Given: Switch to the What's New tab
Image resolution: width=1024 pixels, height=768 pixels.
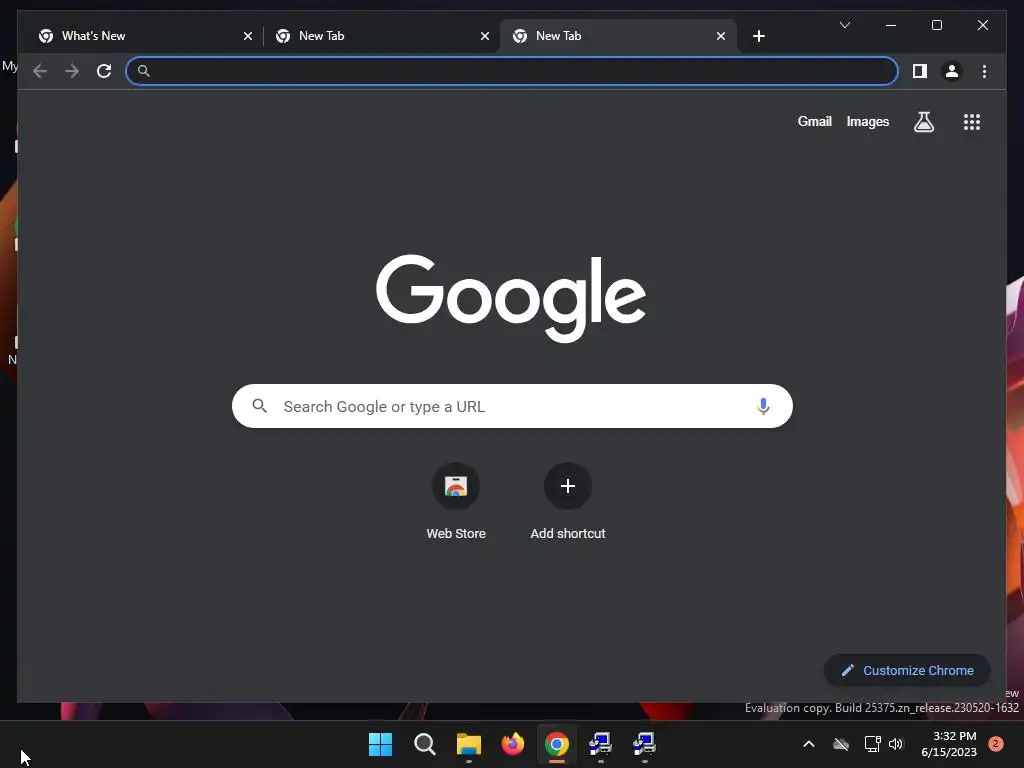Looking at the screenshot, I should 144,36.
